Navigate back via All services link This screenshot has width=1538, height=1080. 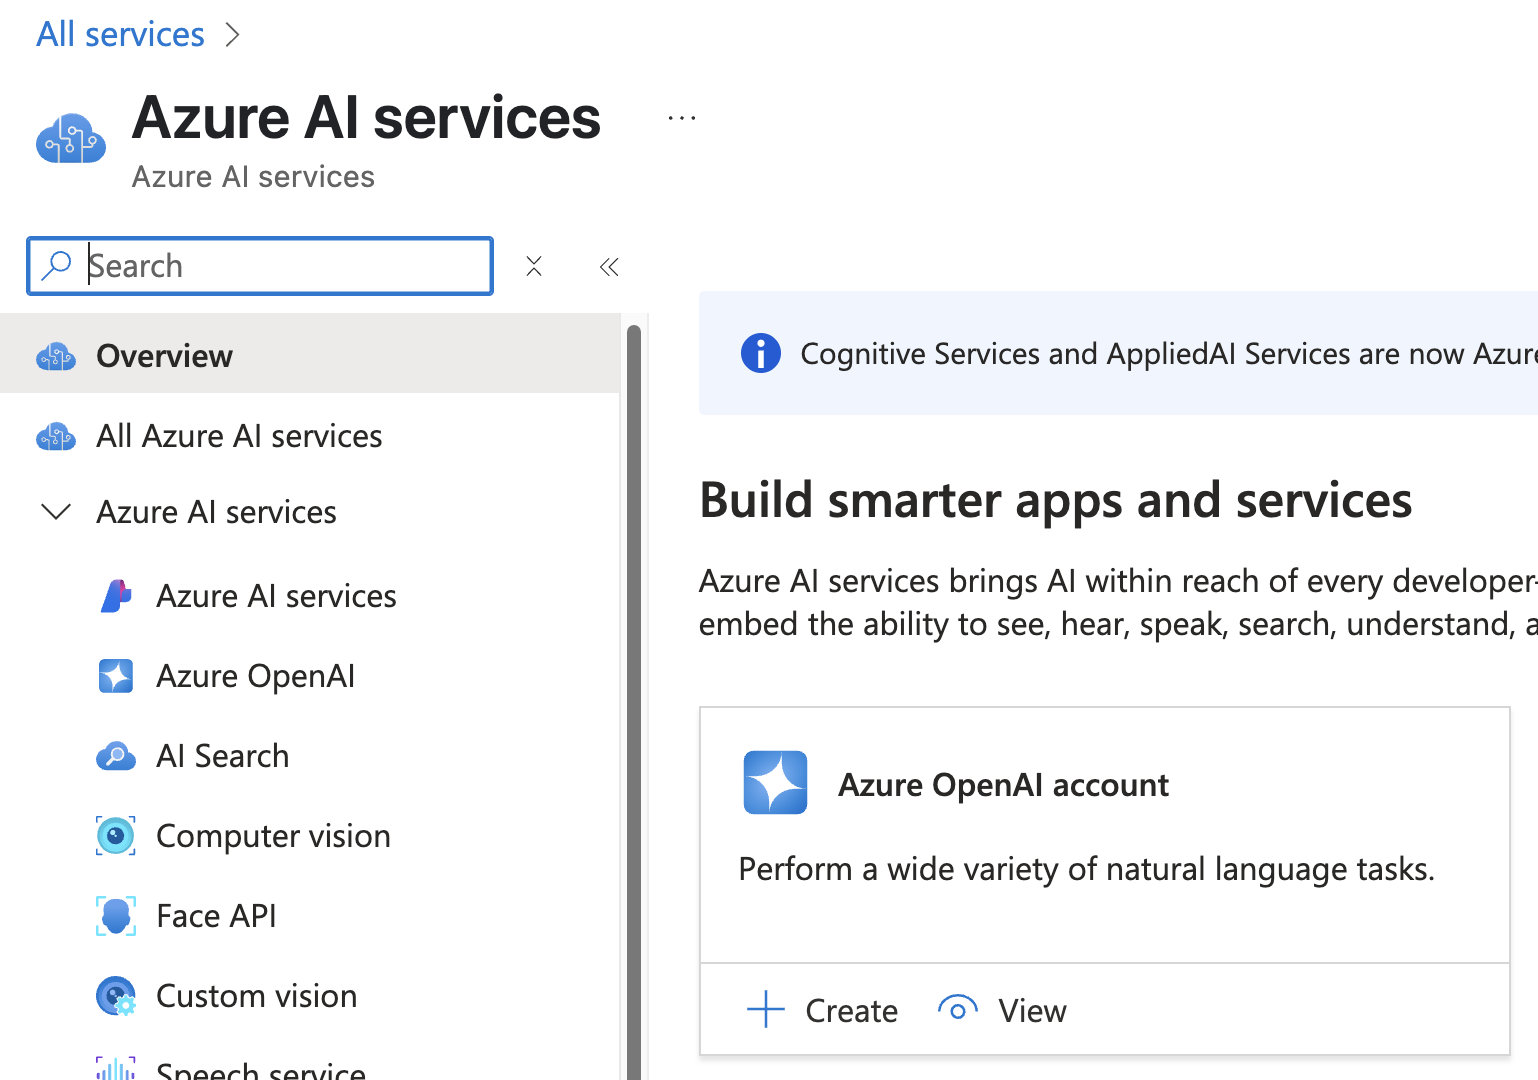[x=119, y=33]
